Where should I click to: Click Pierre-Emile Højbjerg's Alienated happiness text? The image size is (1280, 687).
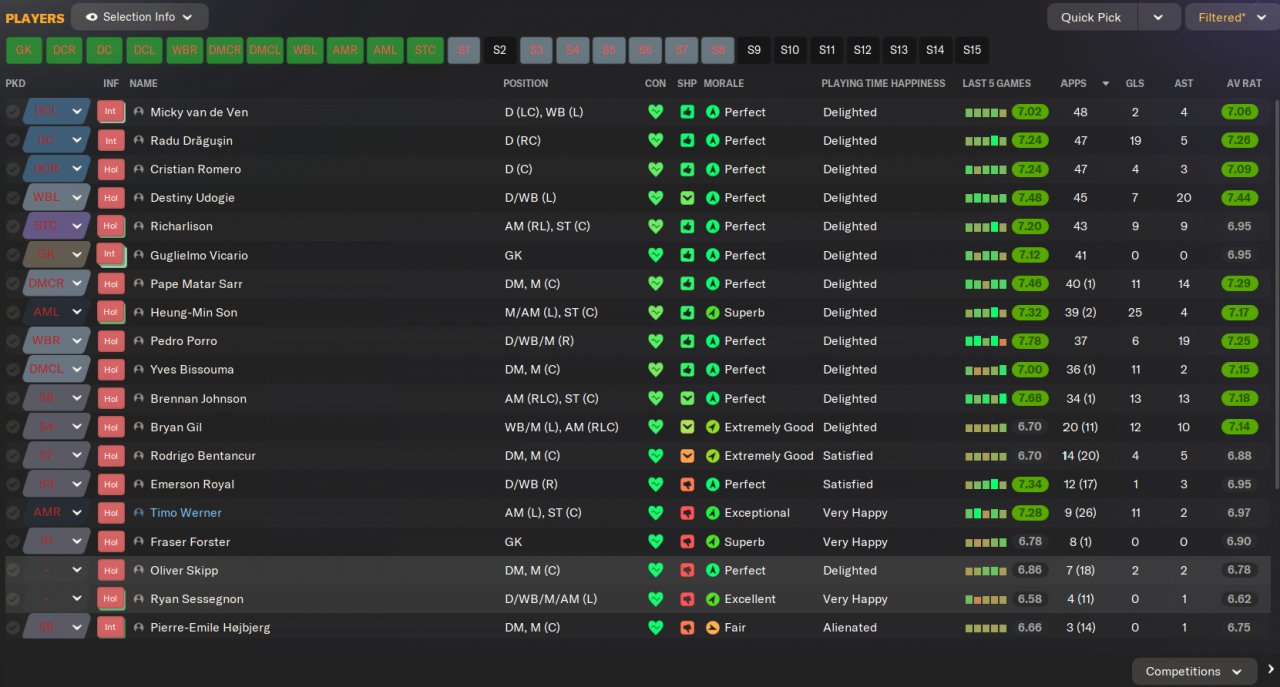click(850, 627)
